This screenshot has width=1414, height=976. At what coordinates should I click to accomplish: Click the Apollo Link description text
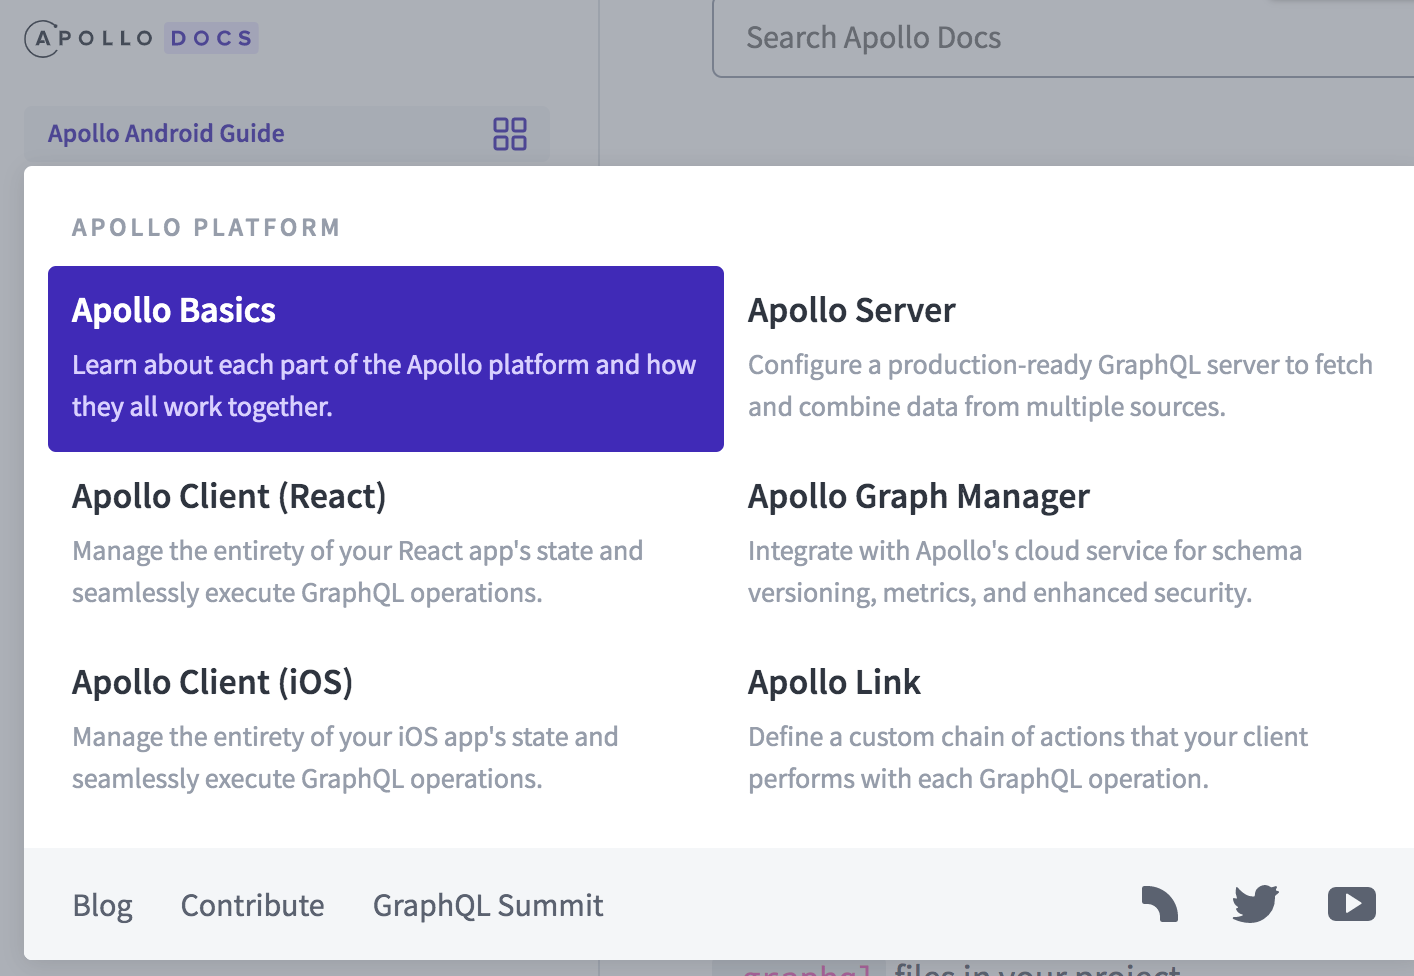coord(1027,758)
